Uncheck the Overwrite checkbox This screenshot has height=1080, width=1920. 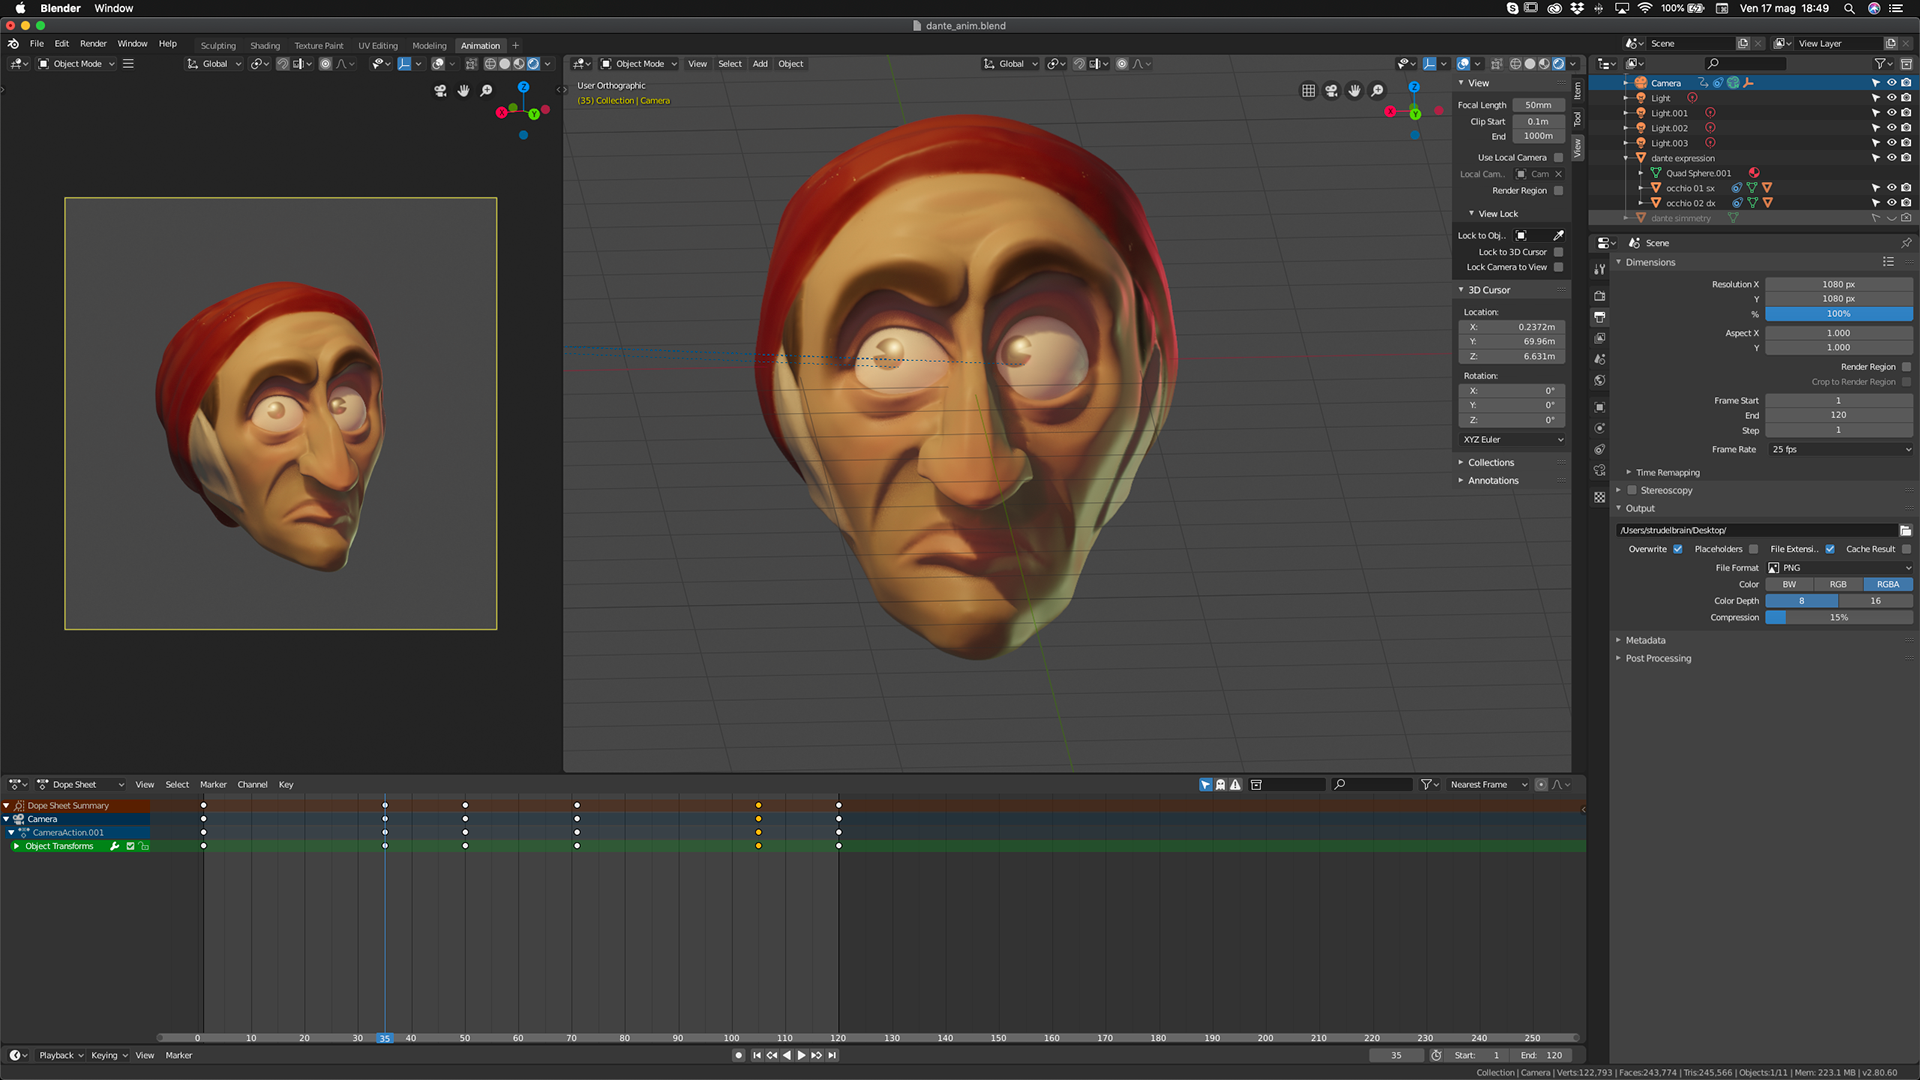1678,549
